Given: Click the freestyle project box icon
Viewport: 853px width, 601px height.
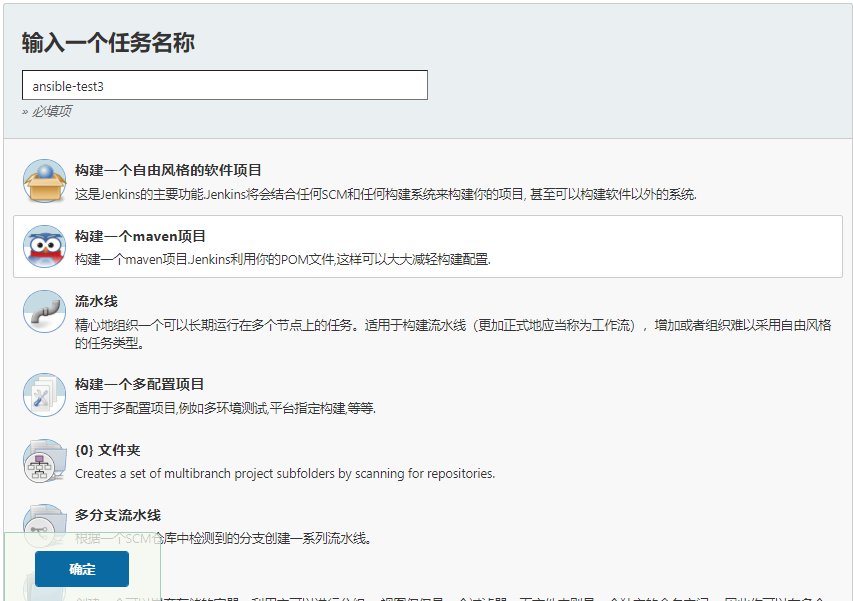Looking at the screenshot, I should (45, 181).
